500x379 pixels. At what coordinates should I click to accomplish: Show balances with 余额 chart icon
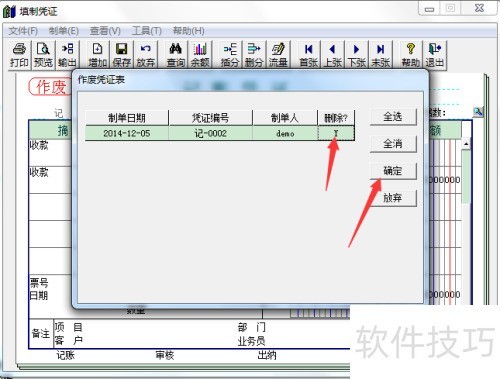tap(200, 55)
